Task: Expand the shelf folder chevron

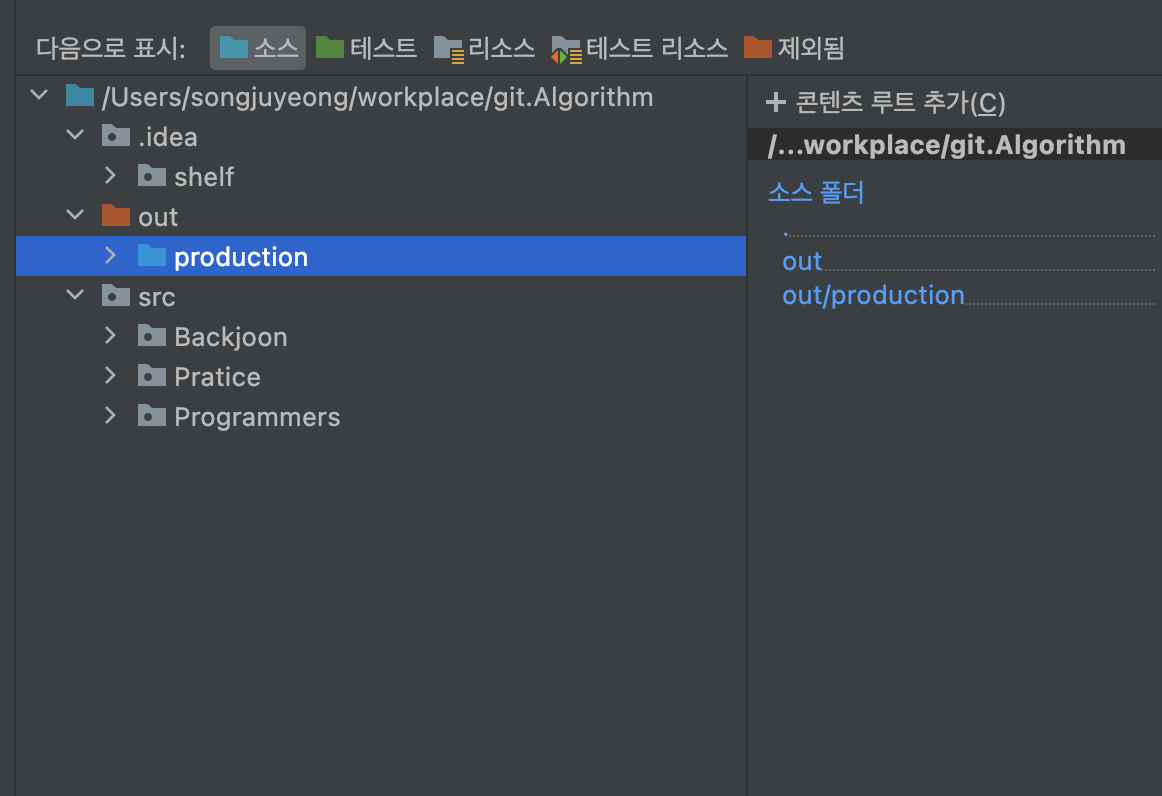Action: [x=110, y=175]
